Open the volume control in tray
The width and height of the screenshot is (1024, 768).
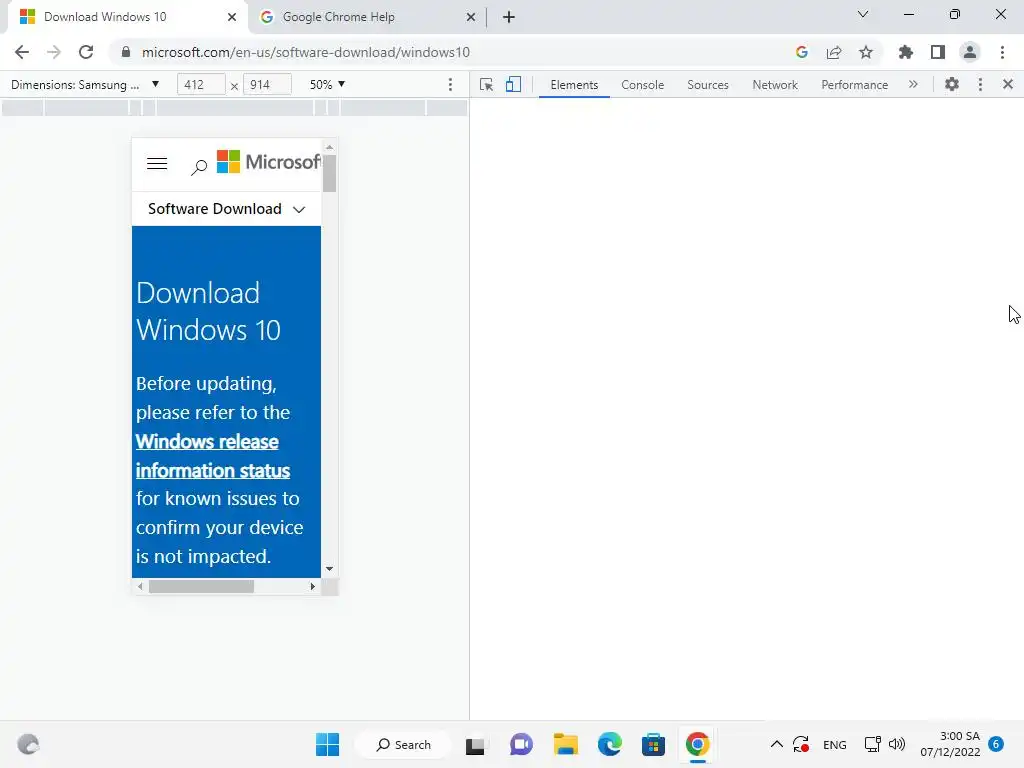coord(897,744)
